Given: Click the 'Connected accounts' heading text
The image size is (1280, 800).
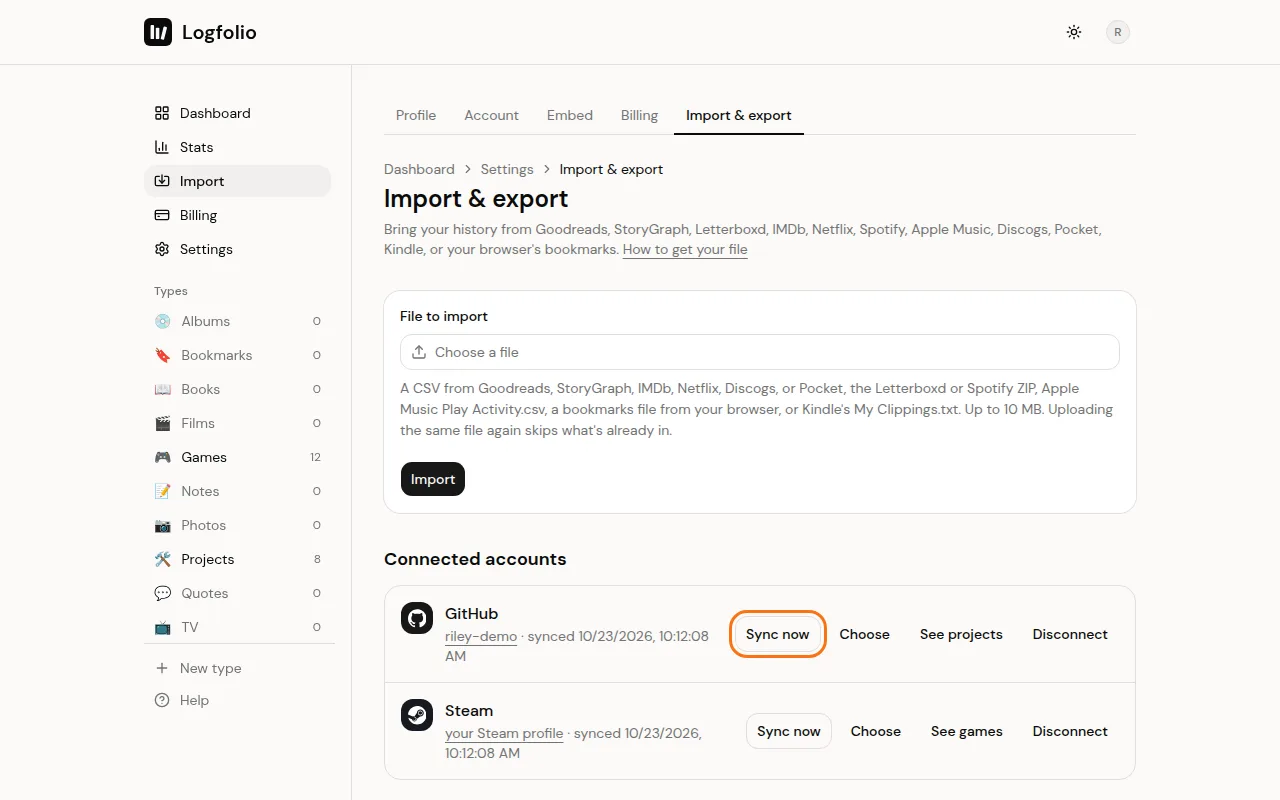Looking at the screenshot, I should pyautogui.click(x=475, y=559).
